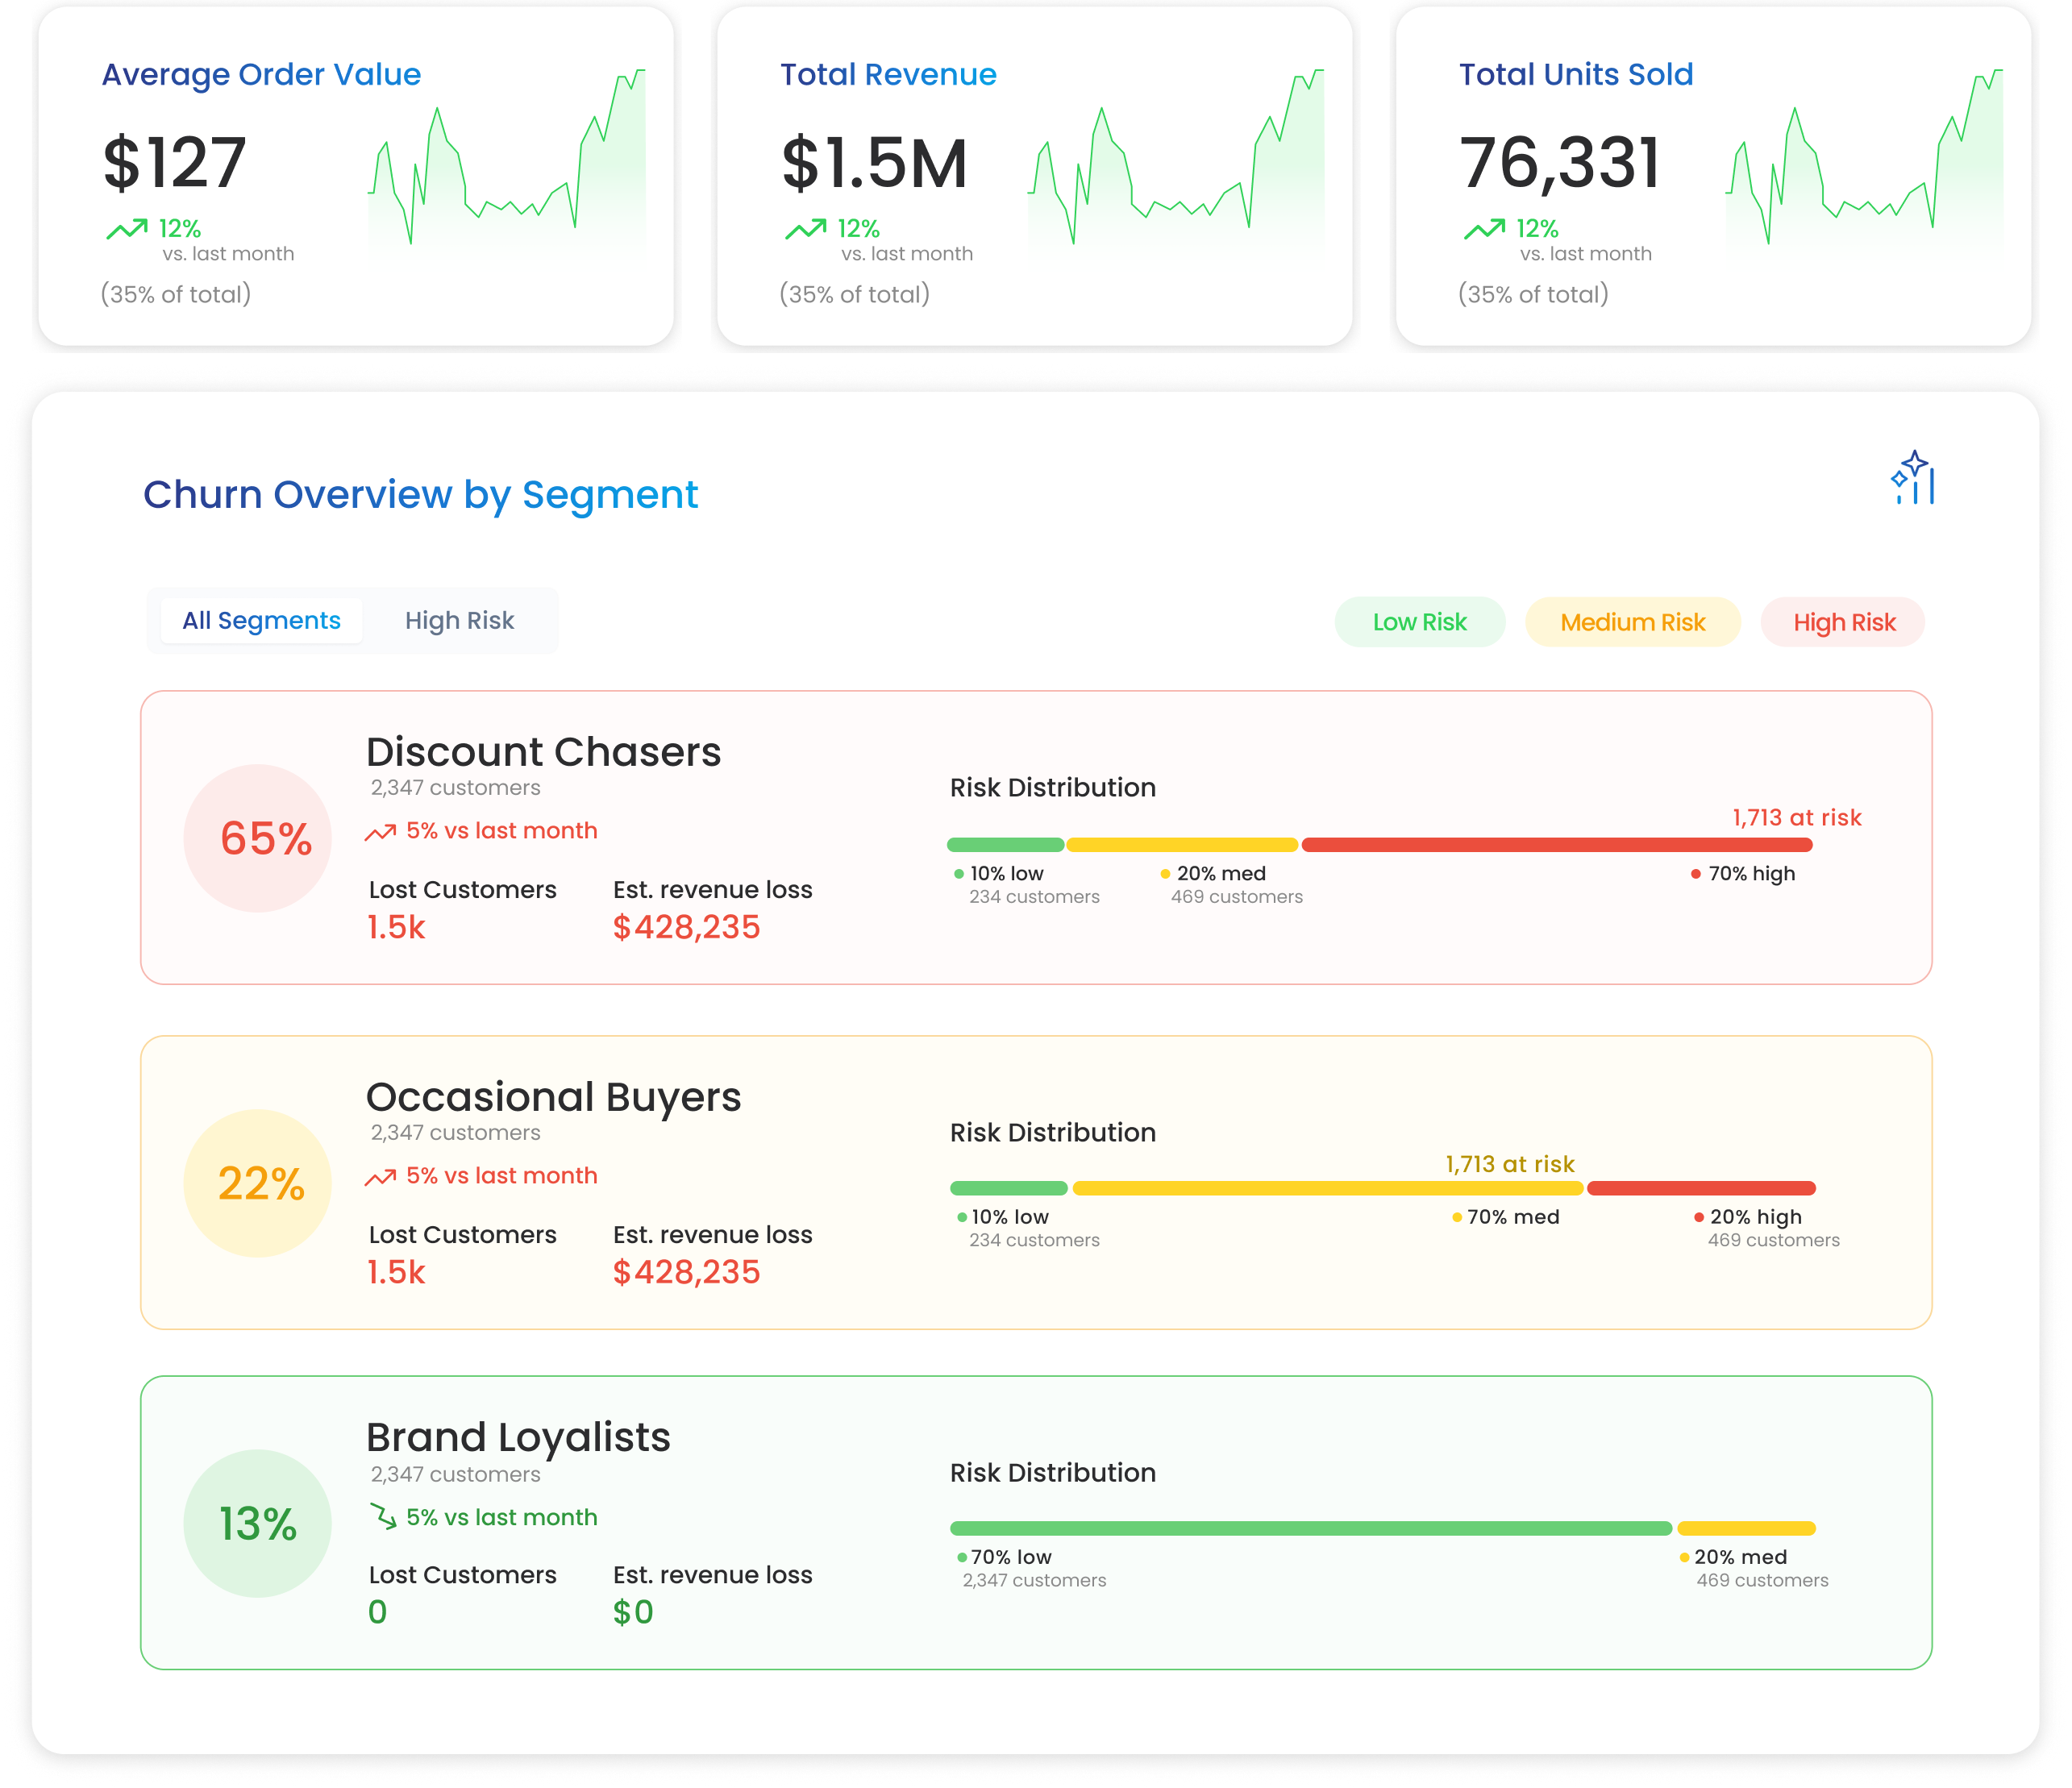Click the yellow medium-risk bar in Discount Chasers
Viewport: 2072px width, 1788px height.
tap(1182, 845)
